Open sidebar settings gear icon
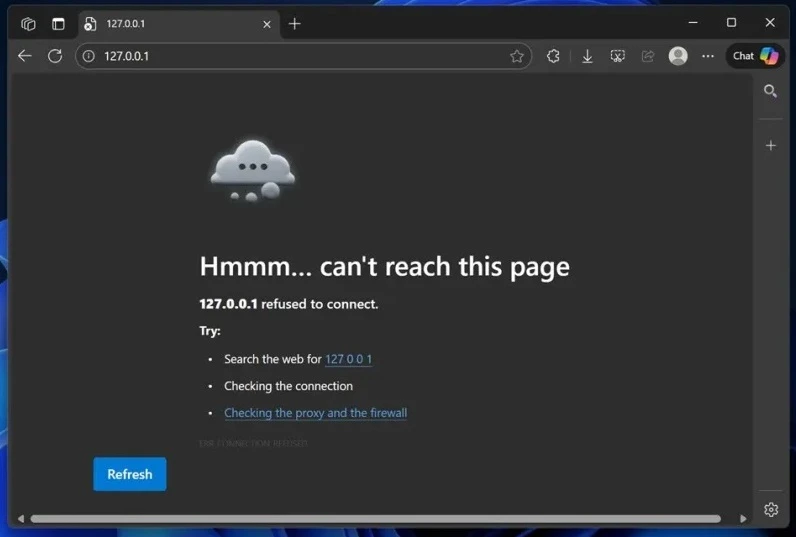Image resolution: width=796 pixels, height=537 pixels. coord(771,509)
